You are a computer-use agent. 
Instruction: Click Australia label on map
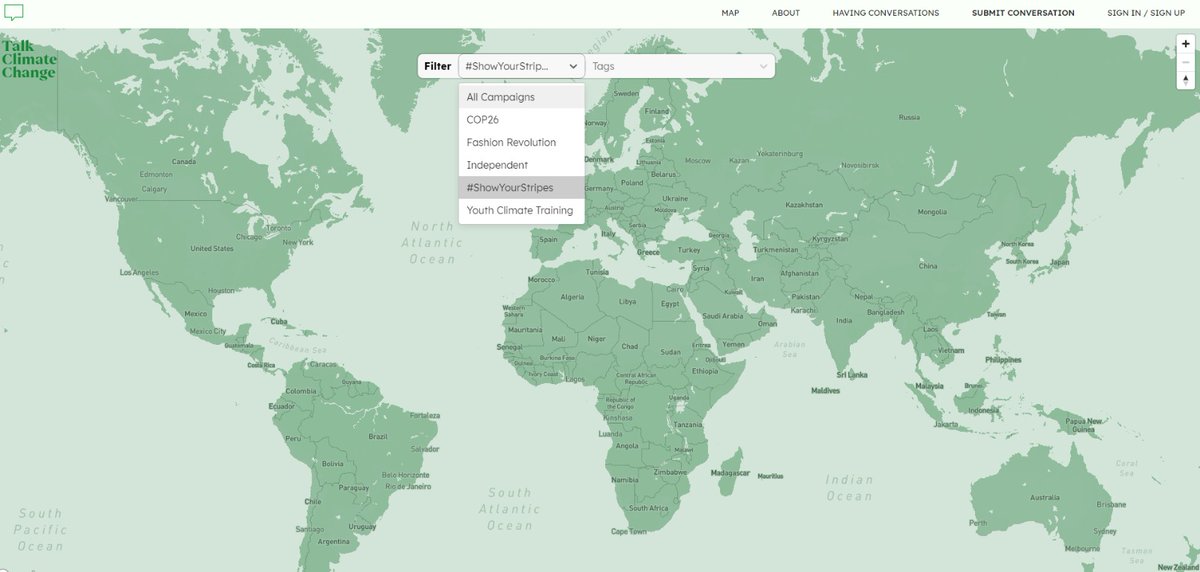coord(1045,497)
